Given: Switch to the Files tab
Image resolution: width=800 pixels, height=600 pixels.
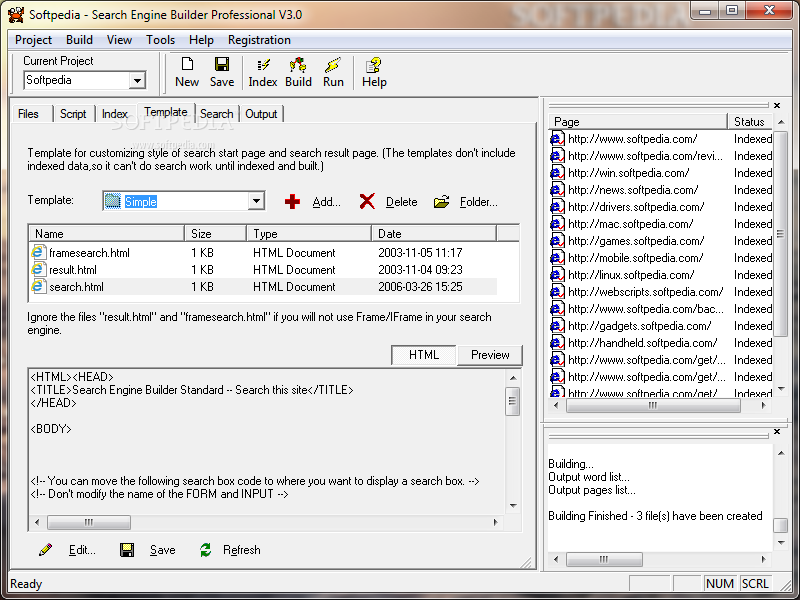Looking at the screenshot, I should pyautogui.click(x=28, y=114).
